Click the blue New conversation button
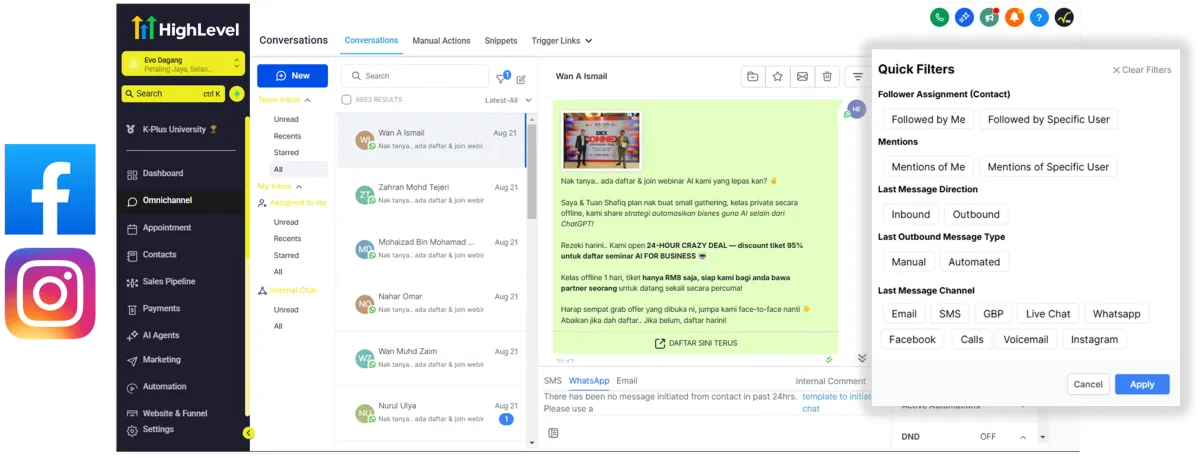Image resolution: width=1200 pixels, height=458 pixels. (292, 76)
